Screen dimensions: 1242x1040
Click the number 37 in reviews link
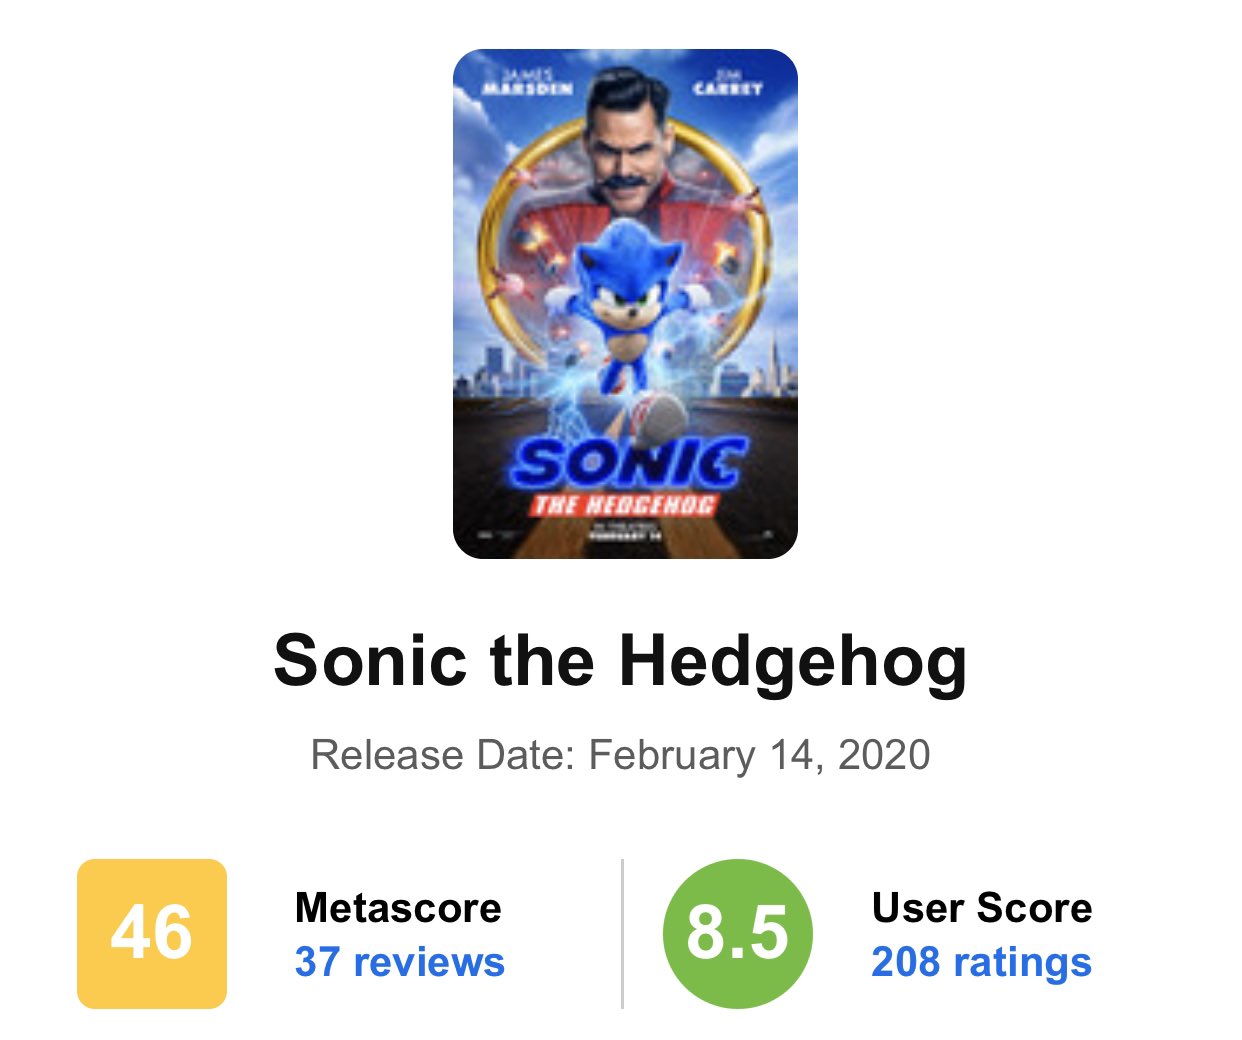tap(317, 962)
